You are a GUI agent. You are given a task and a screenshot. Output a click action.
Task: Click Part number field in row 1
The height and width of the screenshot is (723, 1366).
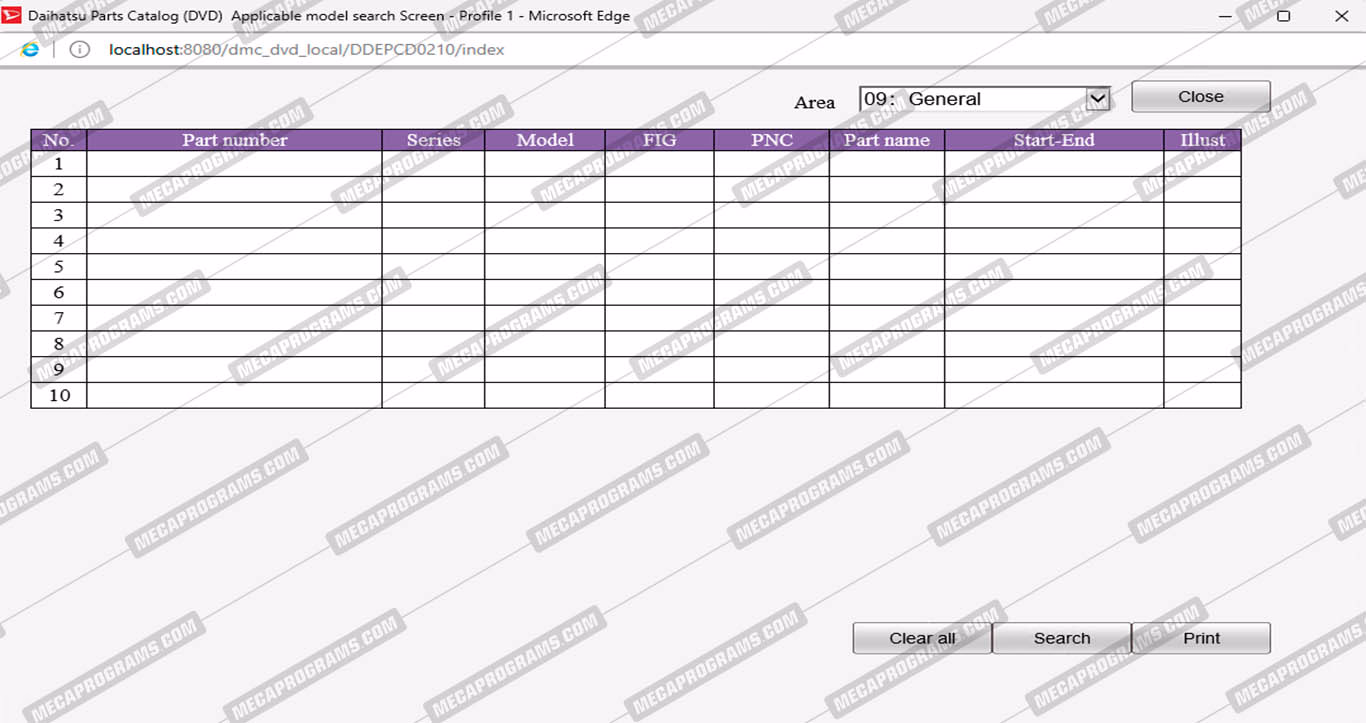point(234,164)
